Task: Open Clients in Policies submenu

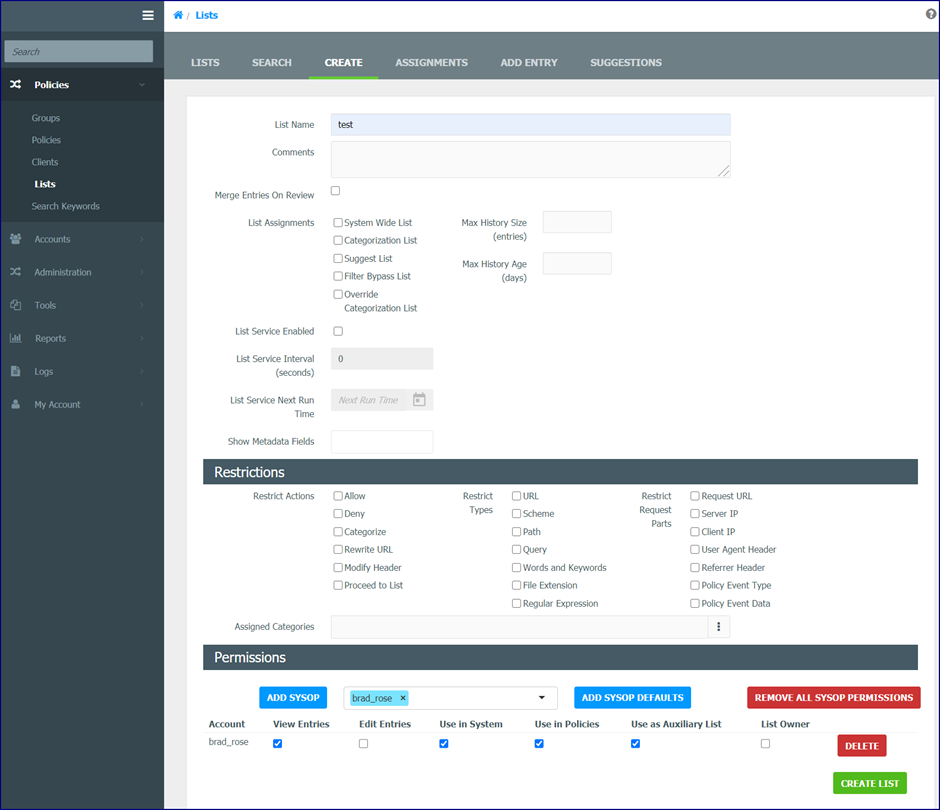Action: coord(45,162)
